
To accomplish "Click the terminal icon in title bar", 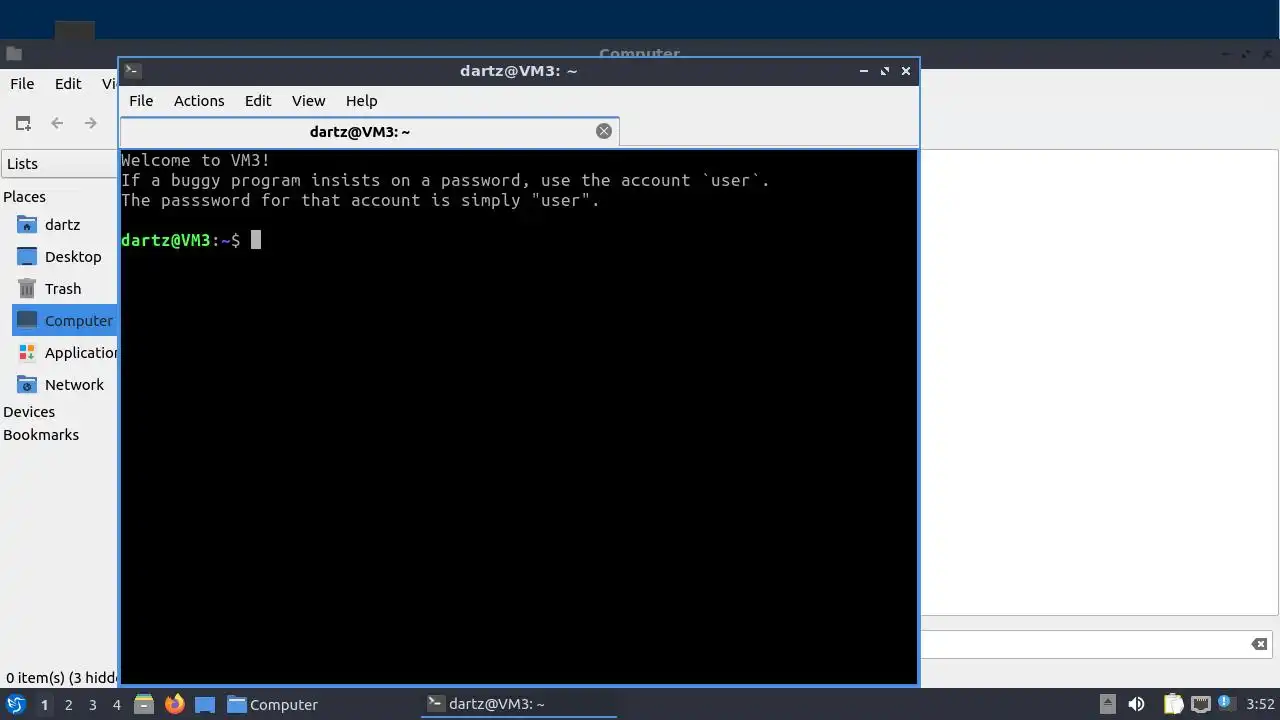I will (x=133, y=71).
